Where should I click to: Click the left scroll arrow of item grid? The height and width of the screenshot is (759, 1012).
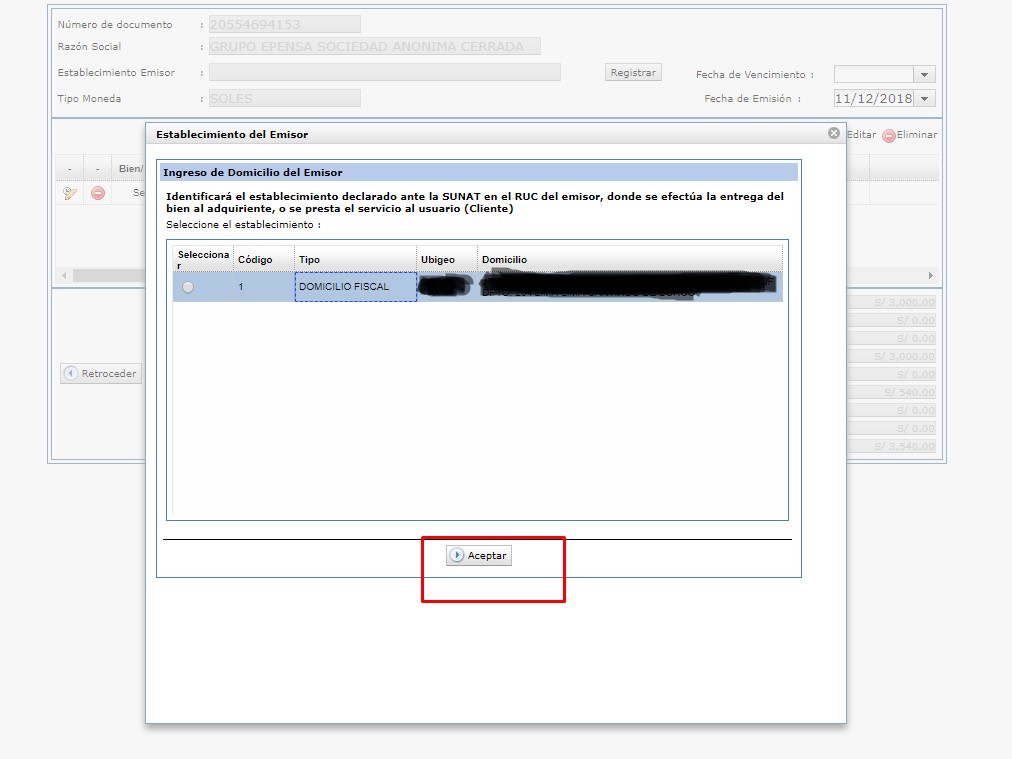click(x=64, y=276)
